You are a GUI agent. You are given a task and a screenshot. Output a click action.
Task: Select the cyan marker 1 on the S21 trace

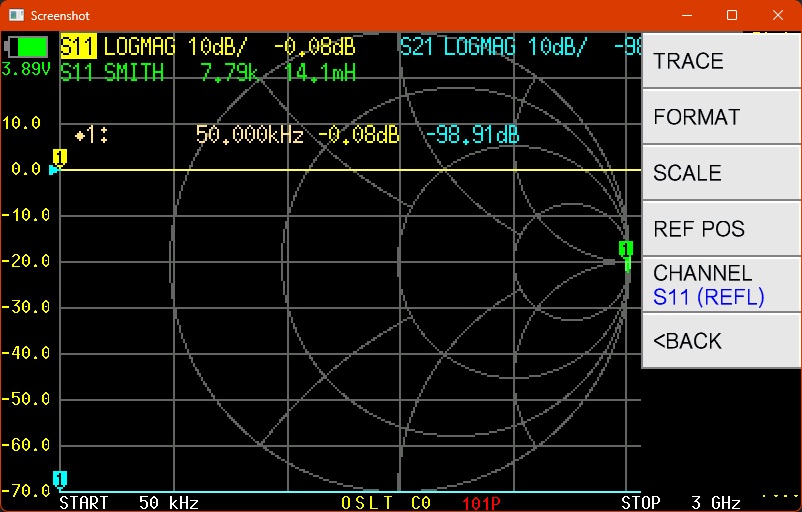(x=60, y=478)
